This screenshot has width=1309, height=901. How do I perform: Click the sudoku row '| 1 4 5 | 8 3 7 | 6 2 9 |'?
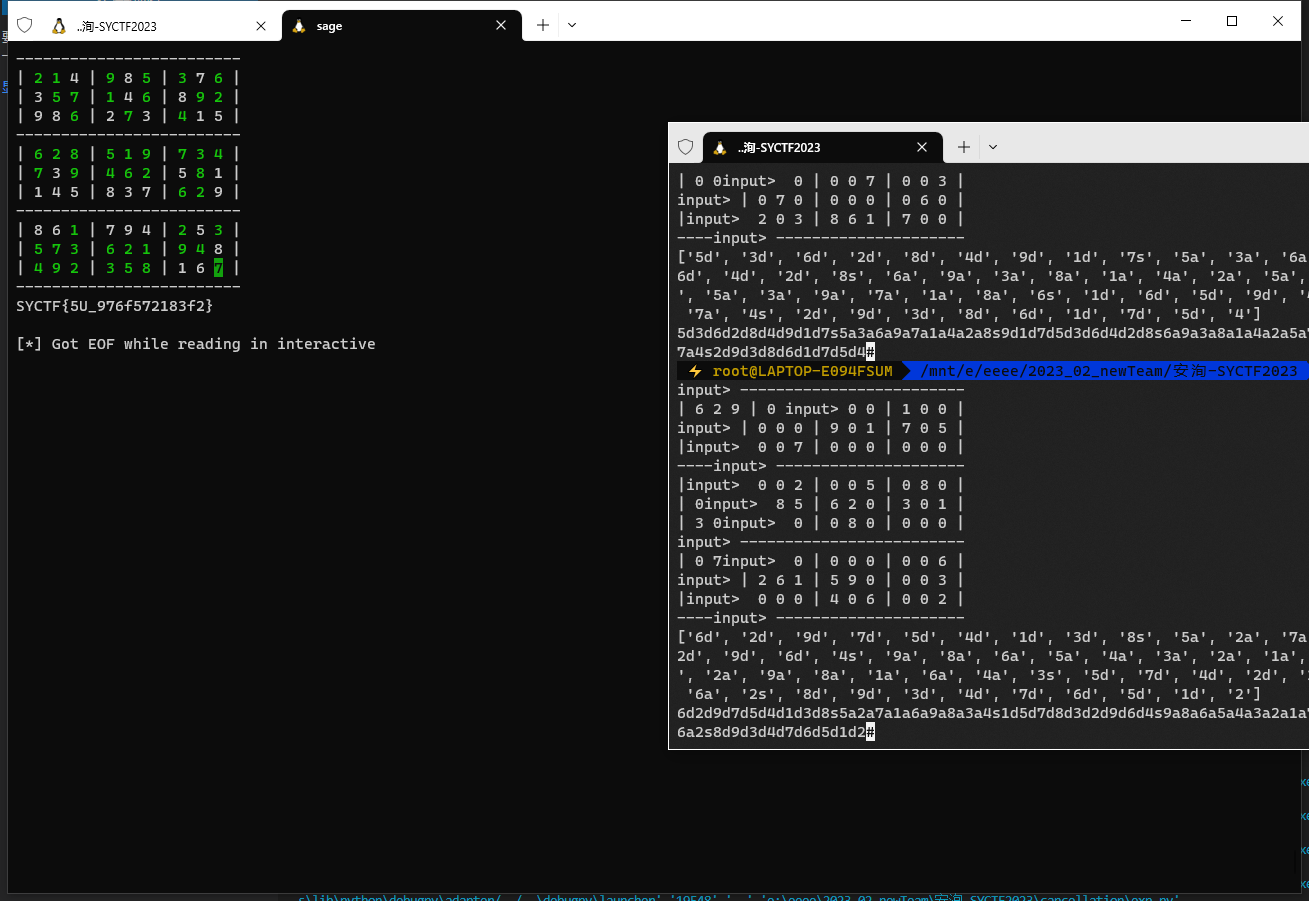click(128, 192)
